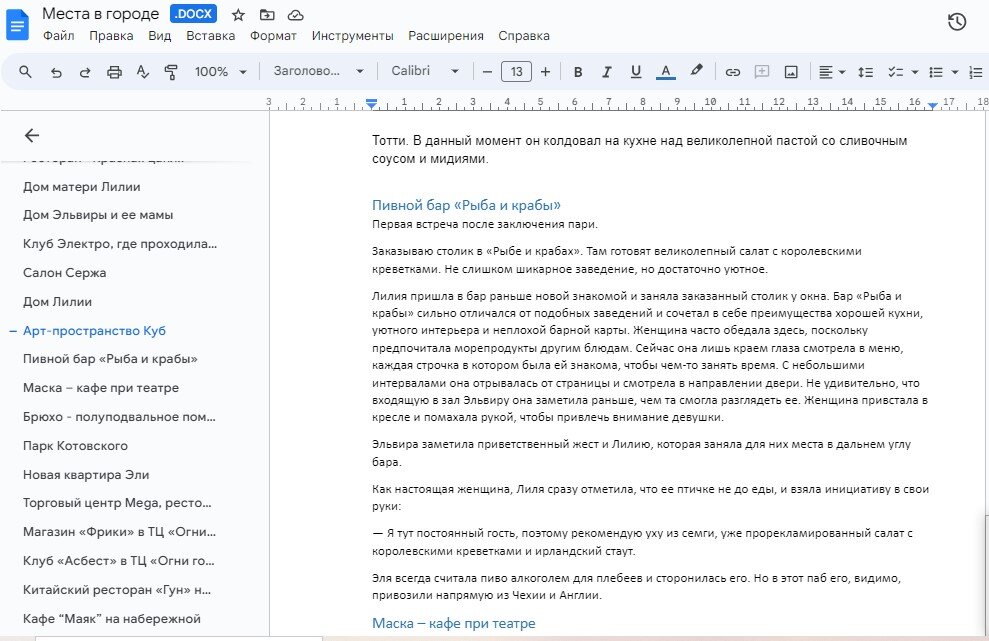Screen dimensions: 989x641
Task: Open the move to folder icon
Action: click(x=267, y=15)
